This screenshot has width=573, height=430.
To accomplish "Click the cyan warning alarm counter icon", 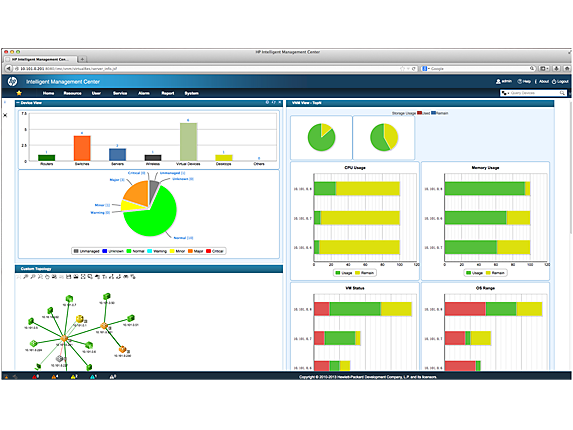I will (92, 376).
